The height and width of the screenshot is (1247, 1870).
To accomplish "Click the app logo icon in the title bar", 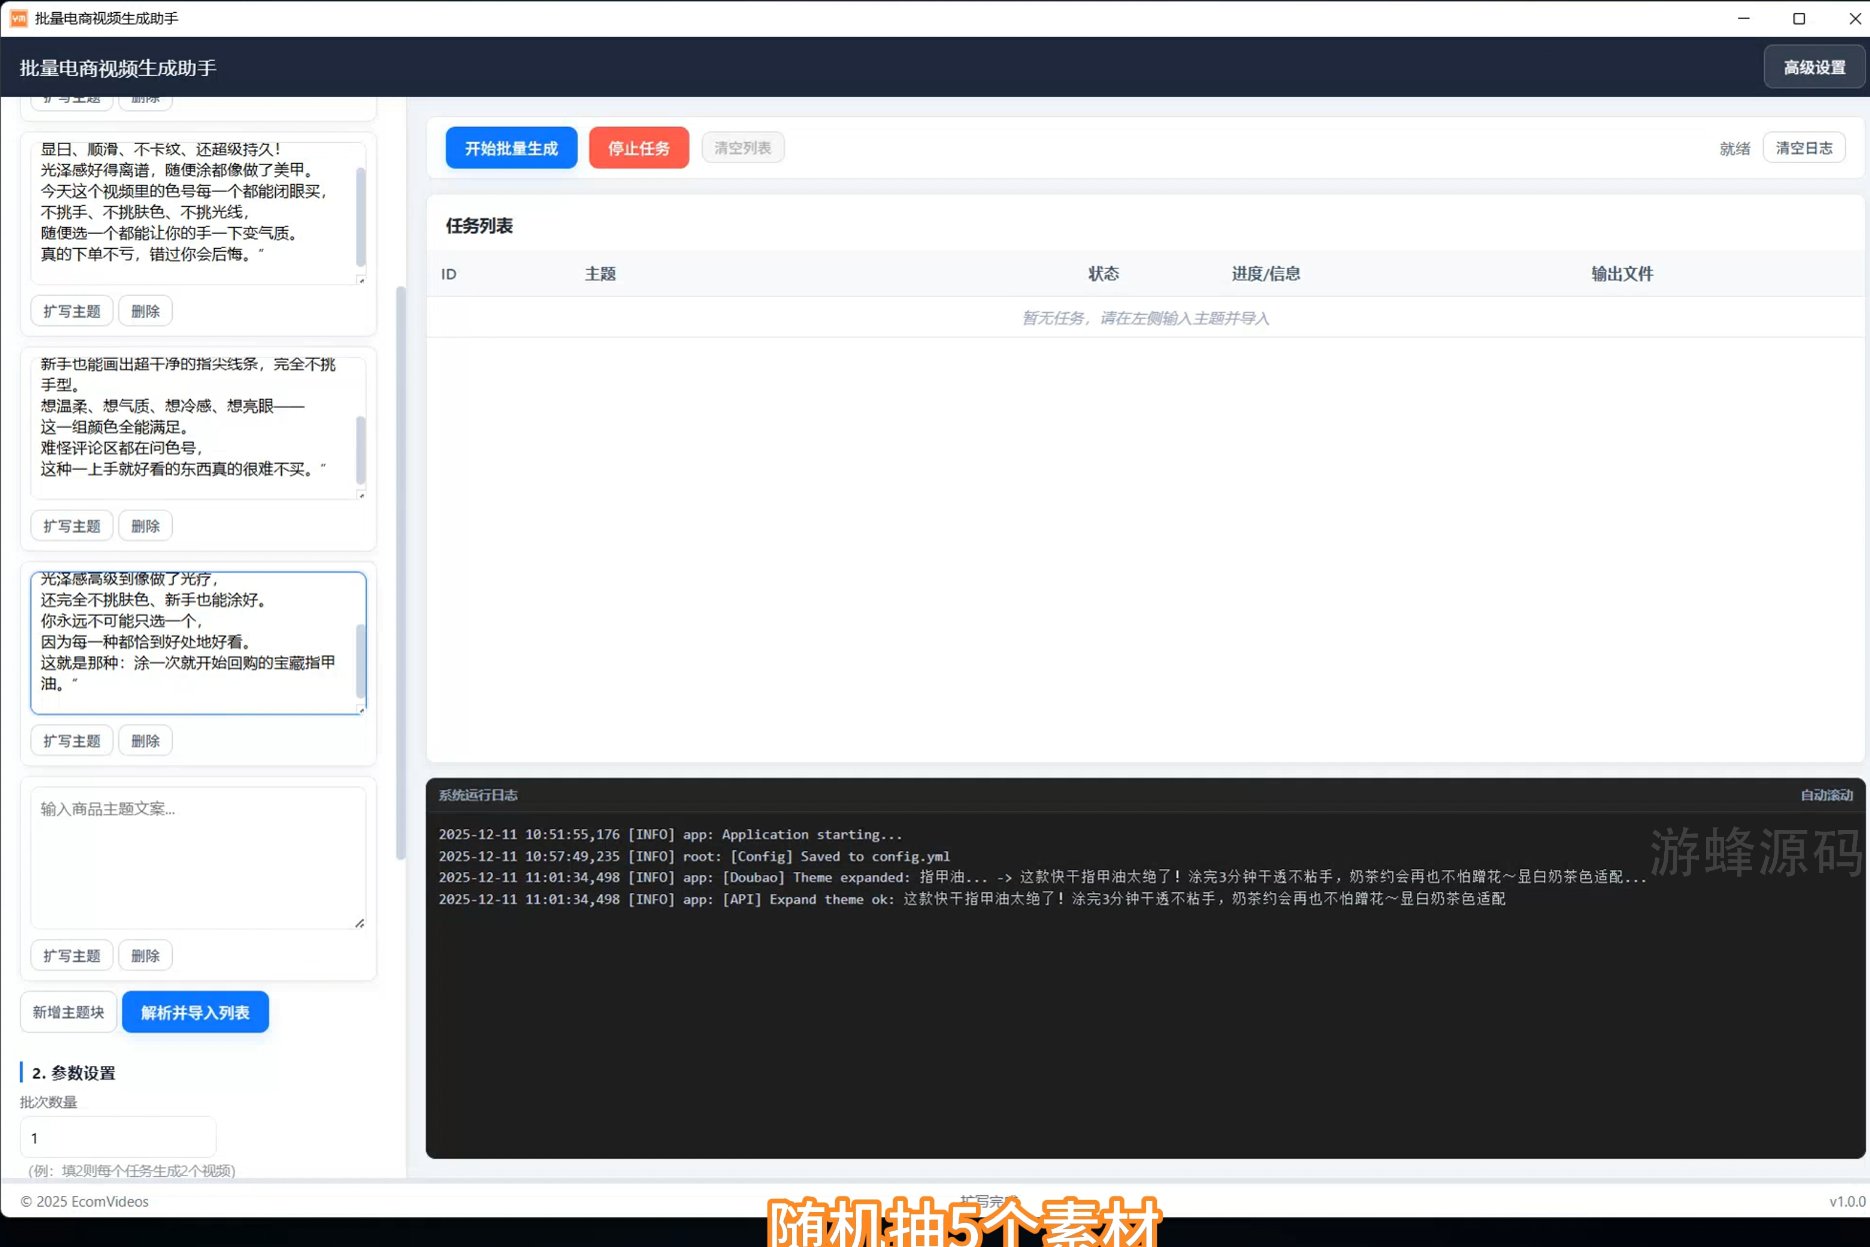I will click(x=18, y=18).
